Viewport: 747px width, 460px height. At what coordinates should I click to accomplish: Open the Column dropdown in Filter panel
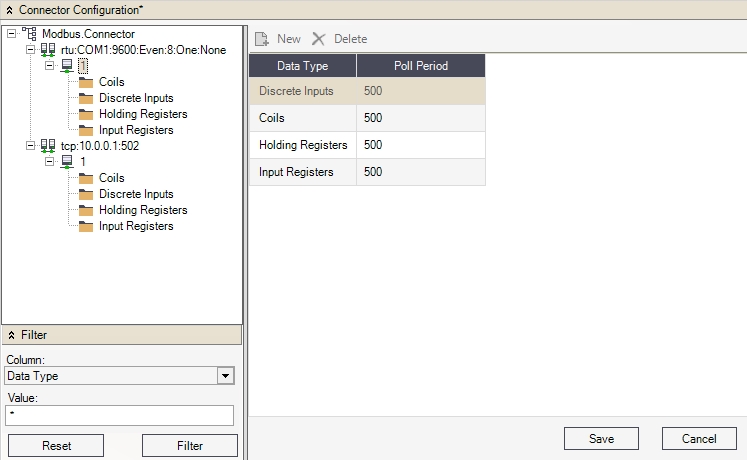click(226, 376)
